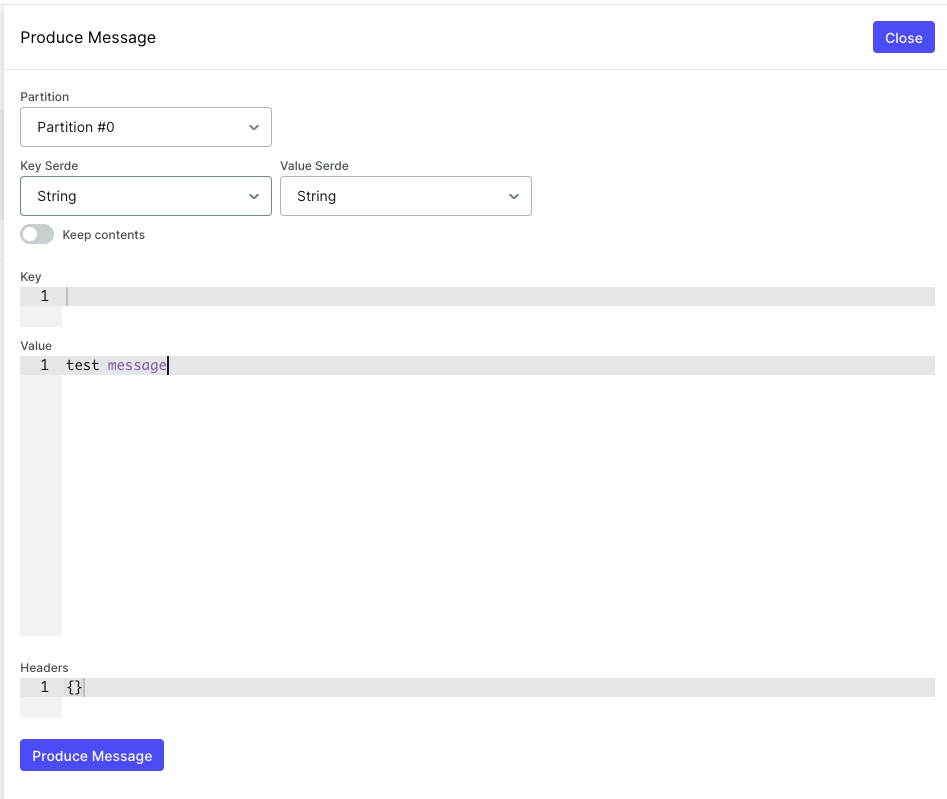
Task: Click the Headers section label
Action: click(44, 667)
